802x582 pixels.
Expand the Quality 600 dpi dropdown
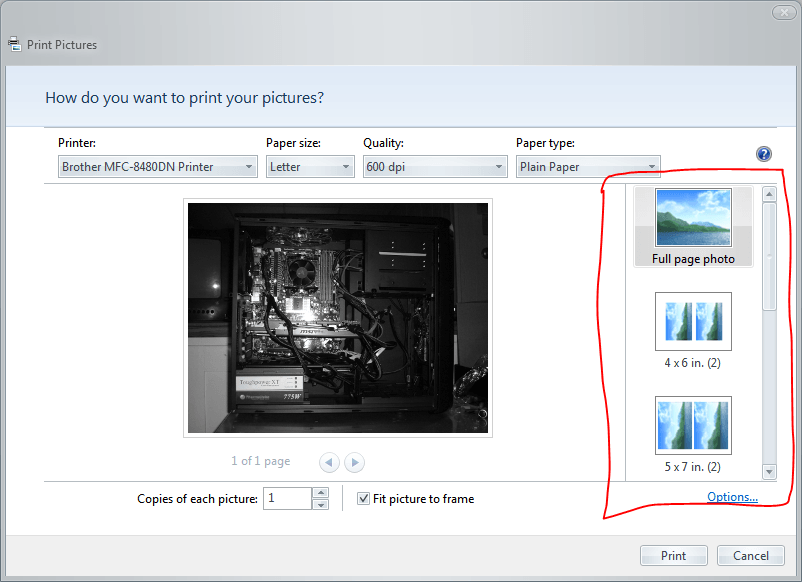pos(434,167)
